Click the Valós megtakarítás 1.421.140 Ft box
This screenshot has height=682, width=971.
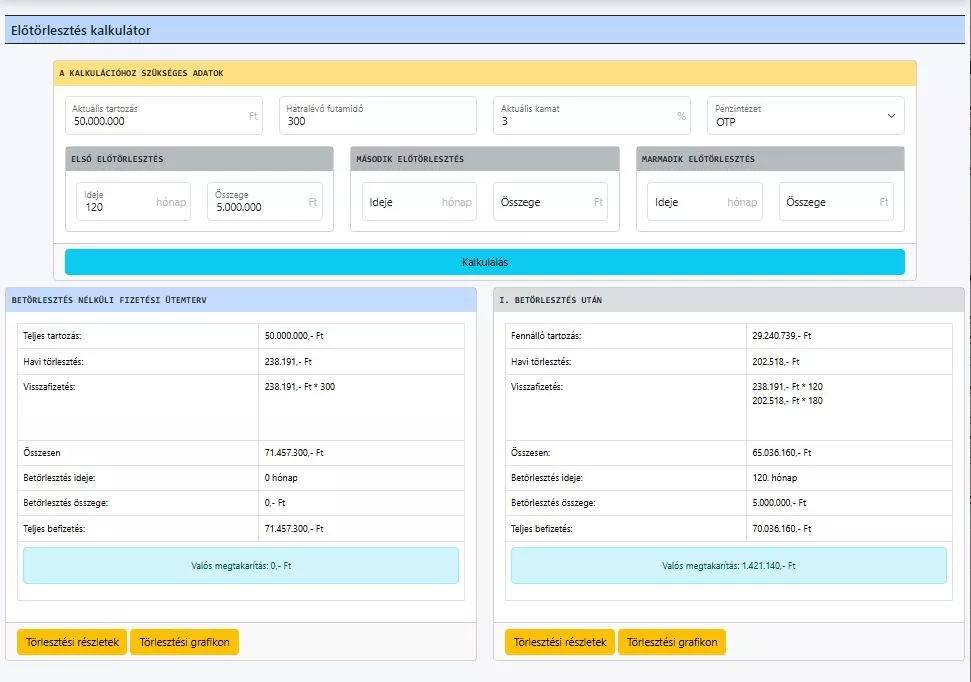(728, 565)
